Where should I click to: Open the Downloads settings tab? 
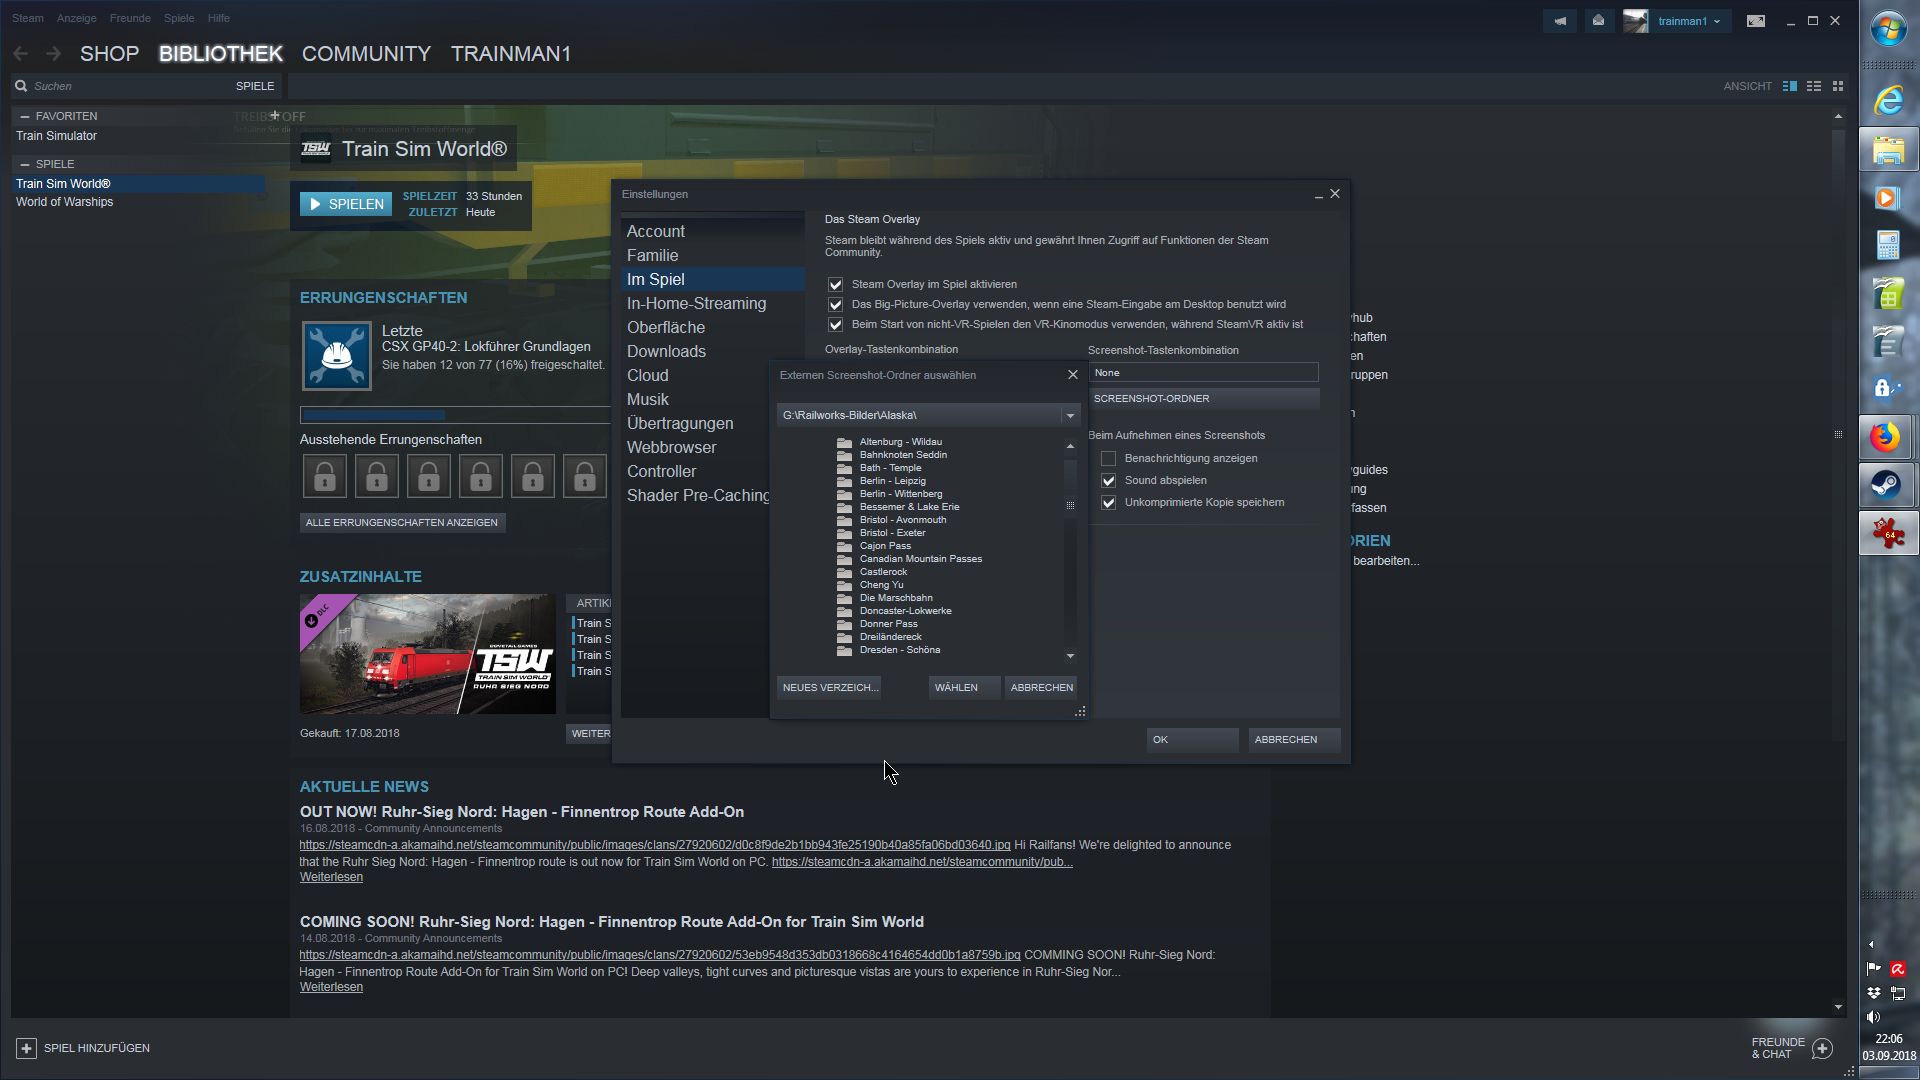pyautogui.click(x=666, y=351)
